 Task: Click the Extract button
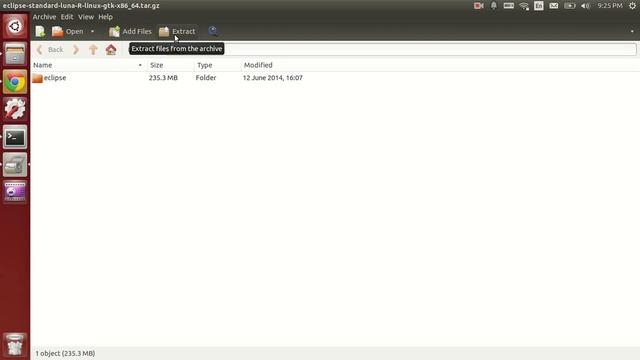point(177,31)
